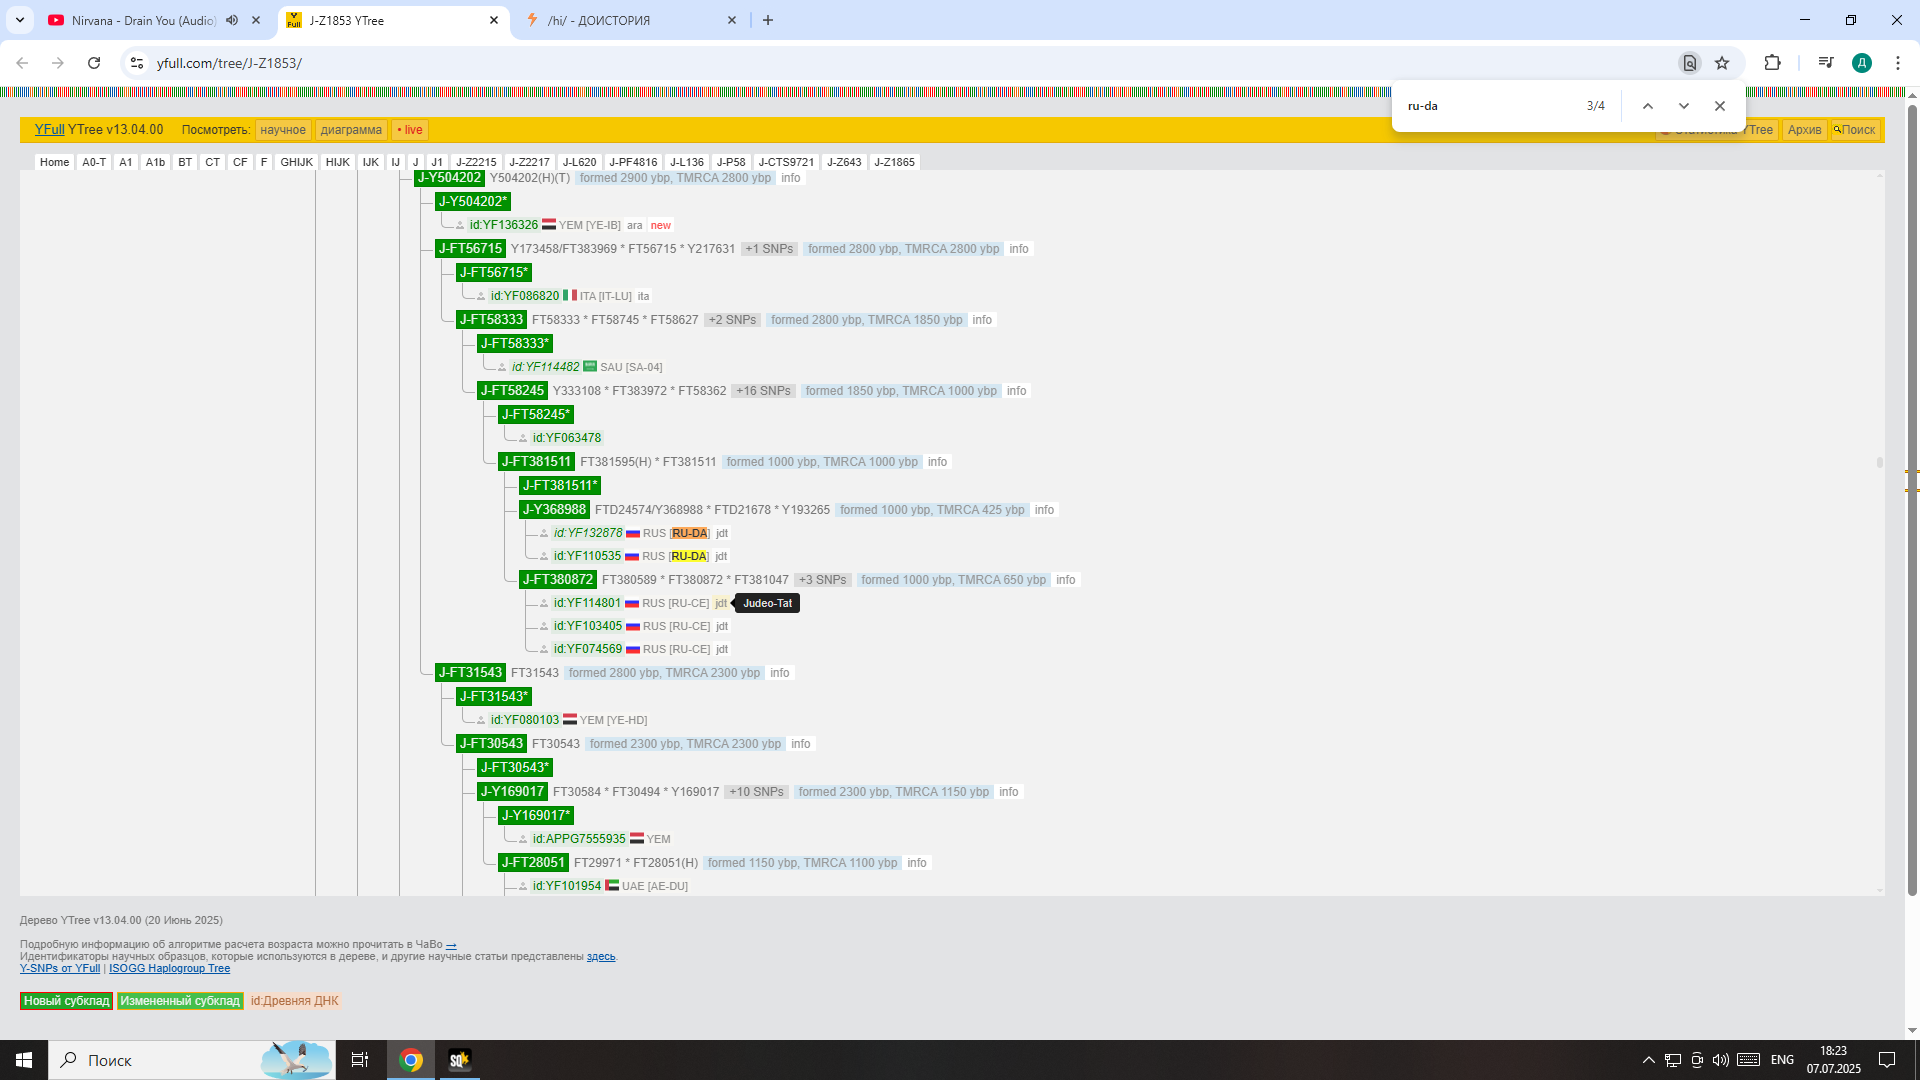Toggle the live view button
The height and width of the screenshot is (1080, 1920).
410,130
